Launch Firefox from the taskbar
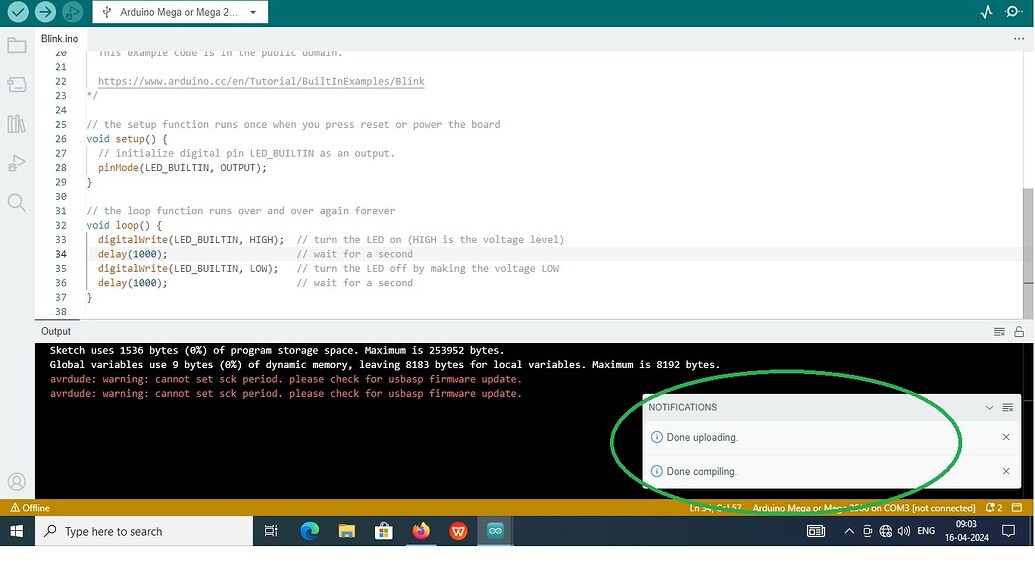1035x580 pixels. [x=421, y=531]
